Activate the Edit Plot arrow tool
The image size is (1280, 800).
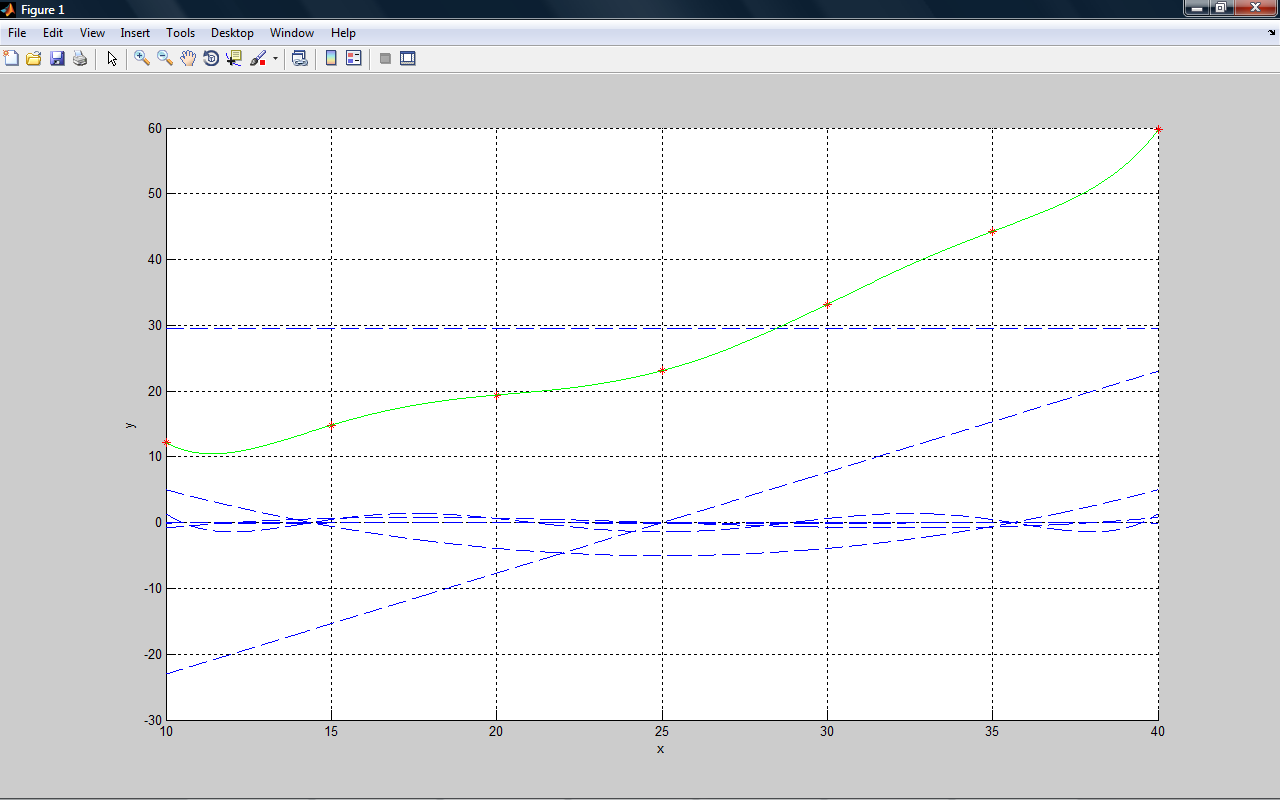pos(112,59)
